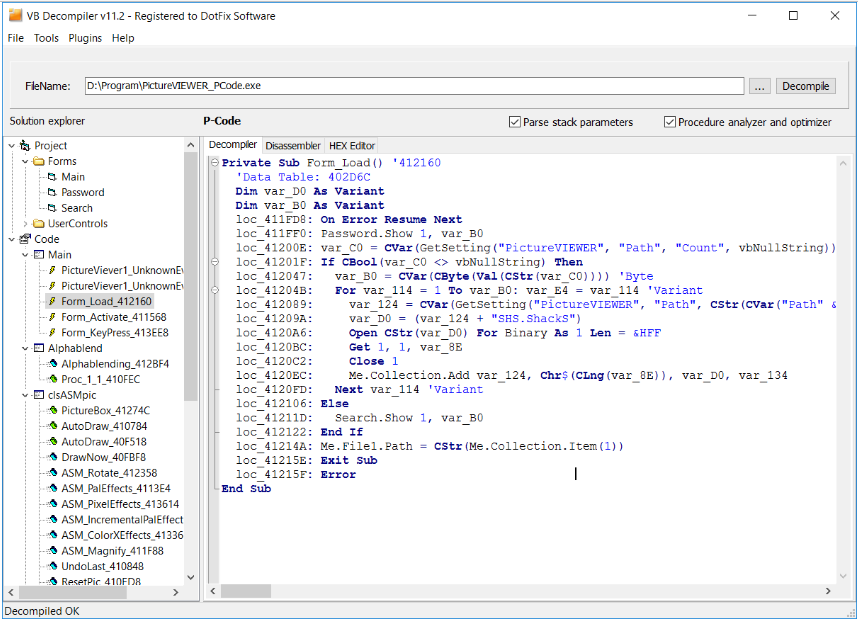
Task: Click the Forms folder icon
Action: (39, 161)
